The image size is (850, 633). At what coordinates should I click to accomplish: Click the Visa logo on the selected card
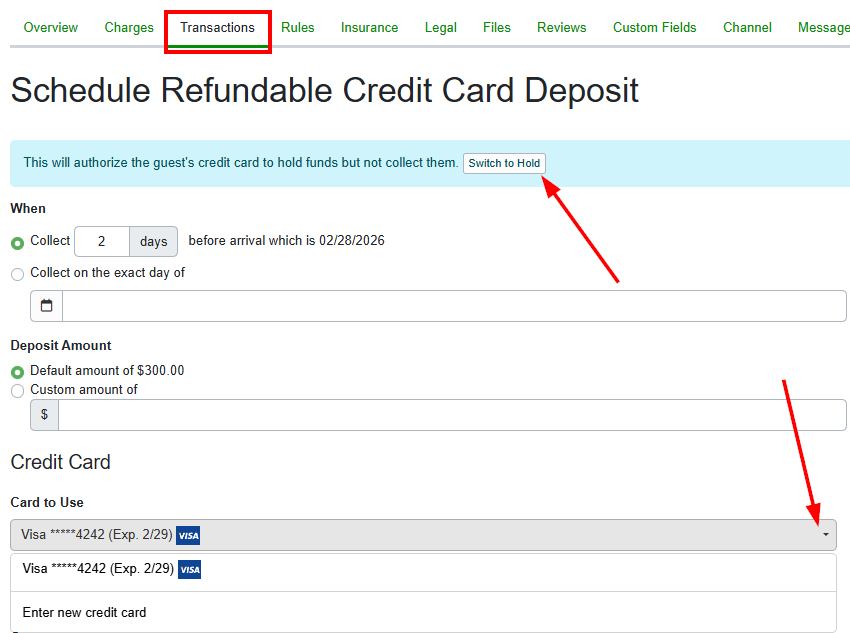[x=188, y=535]
